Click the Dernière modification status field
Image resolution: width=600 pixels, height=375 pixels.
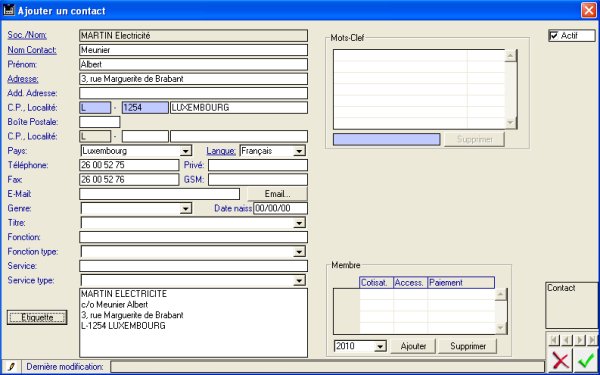pyautogui.click(x=328, y=367)
